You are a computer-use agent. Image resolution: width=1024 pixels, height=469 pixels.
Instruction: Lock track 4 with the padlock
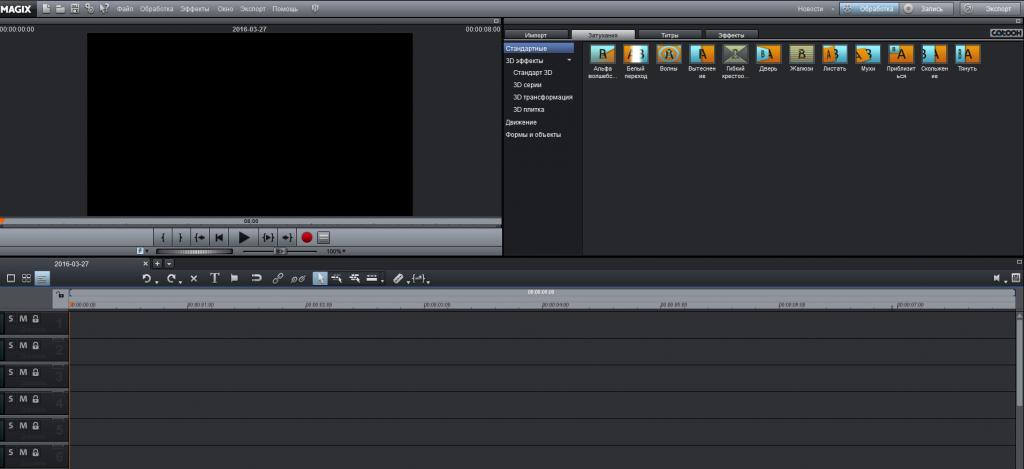(x=35, y=398)
